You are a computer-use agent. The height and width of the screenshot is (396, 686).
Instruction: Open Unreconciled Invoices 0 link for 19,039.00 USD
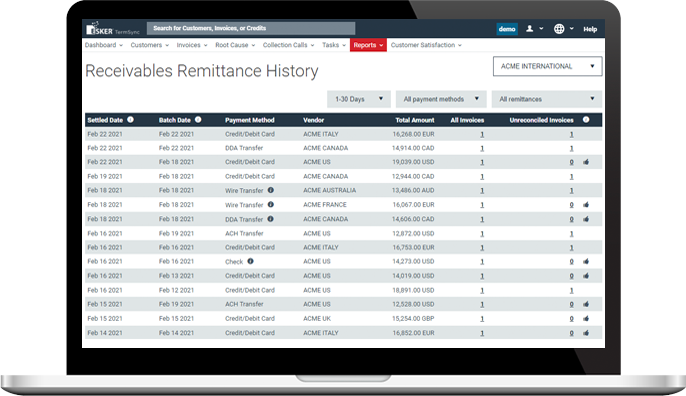(571, 162)
